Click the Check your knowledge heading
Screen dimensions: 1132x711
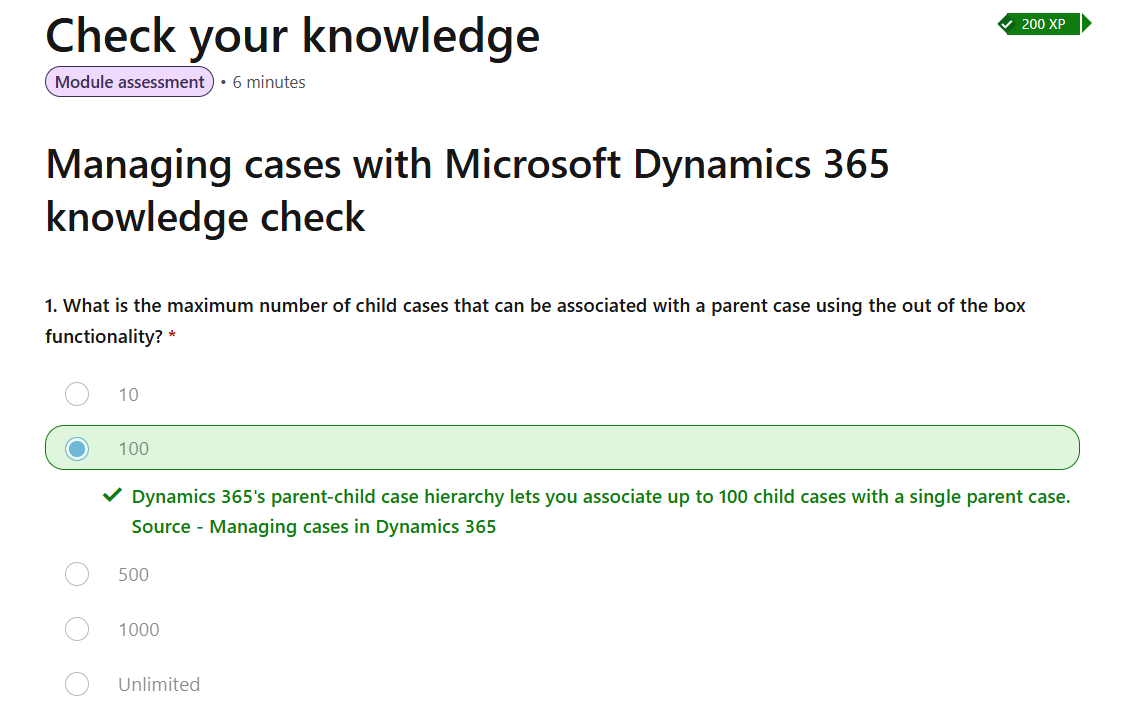[x=292, y=36]
